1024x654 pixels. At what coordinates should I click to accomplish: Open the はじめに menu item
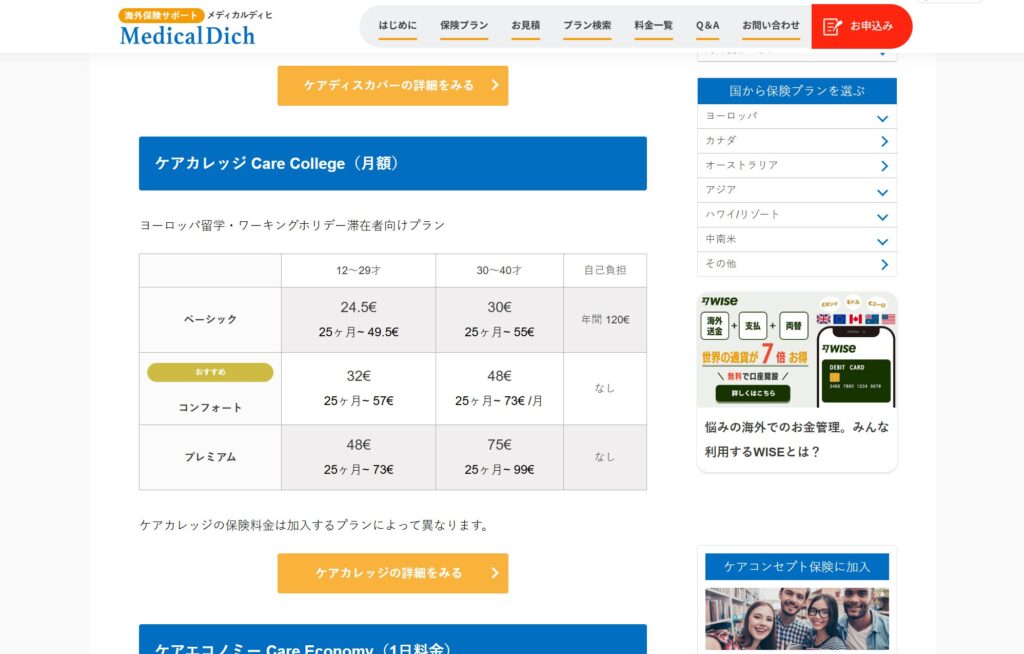397,25
